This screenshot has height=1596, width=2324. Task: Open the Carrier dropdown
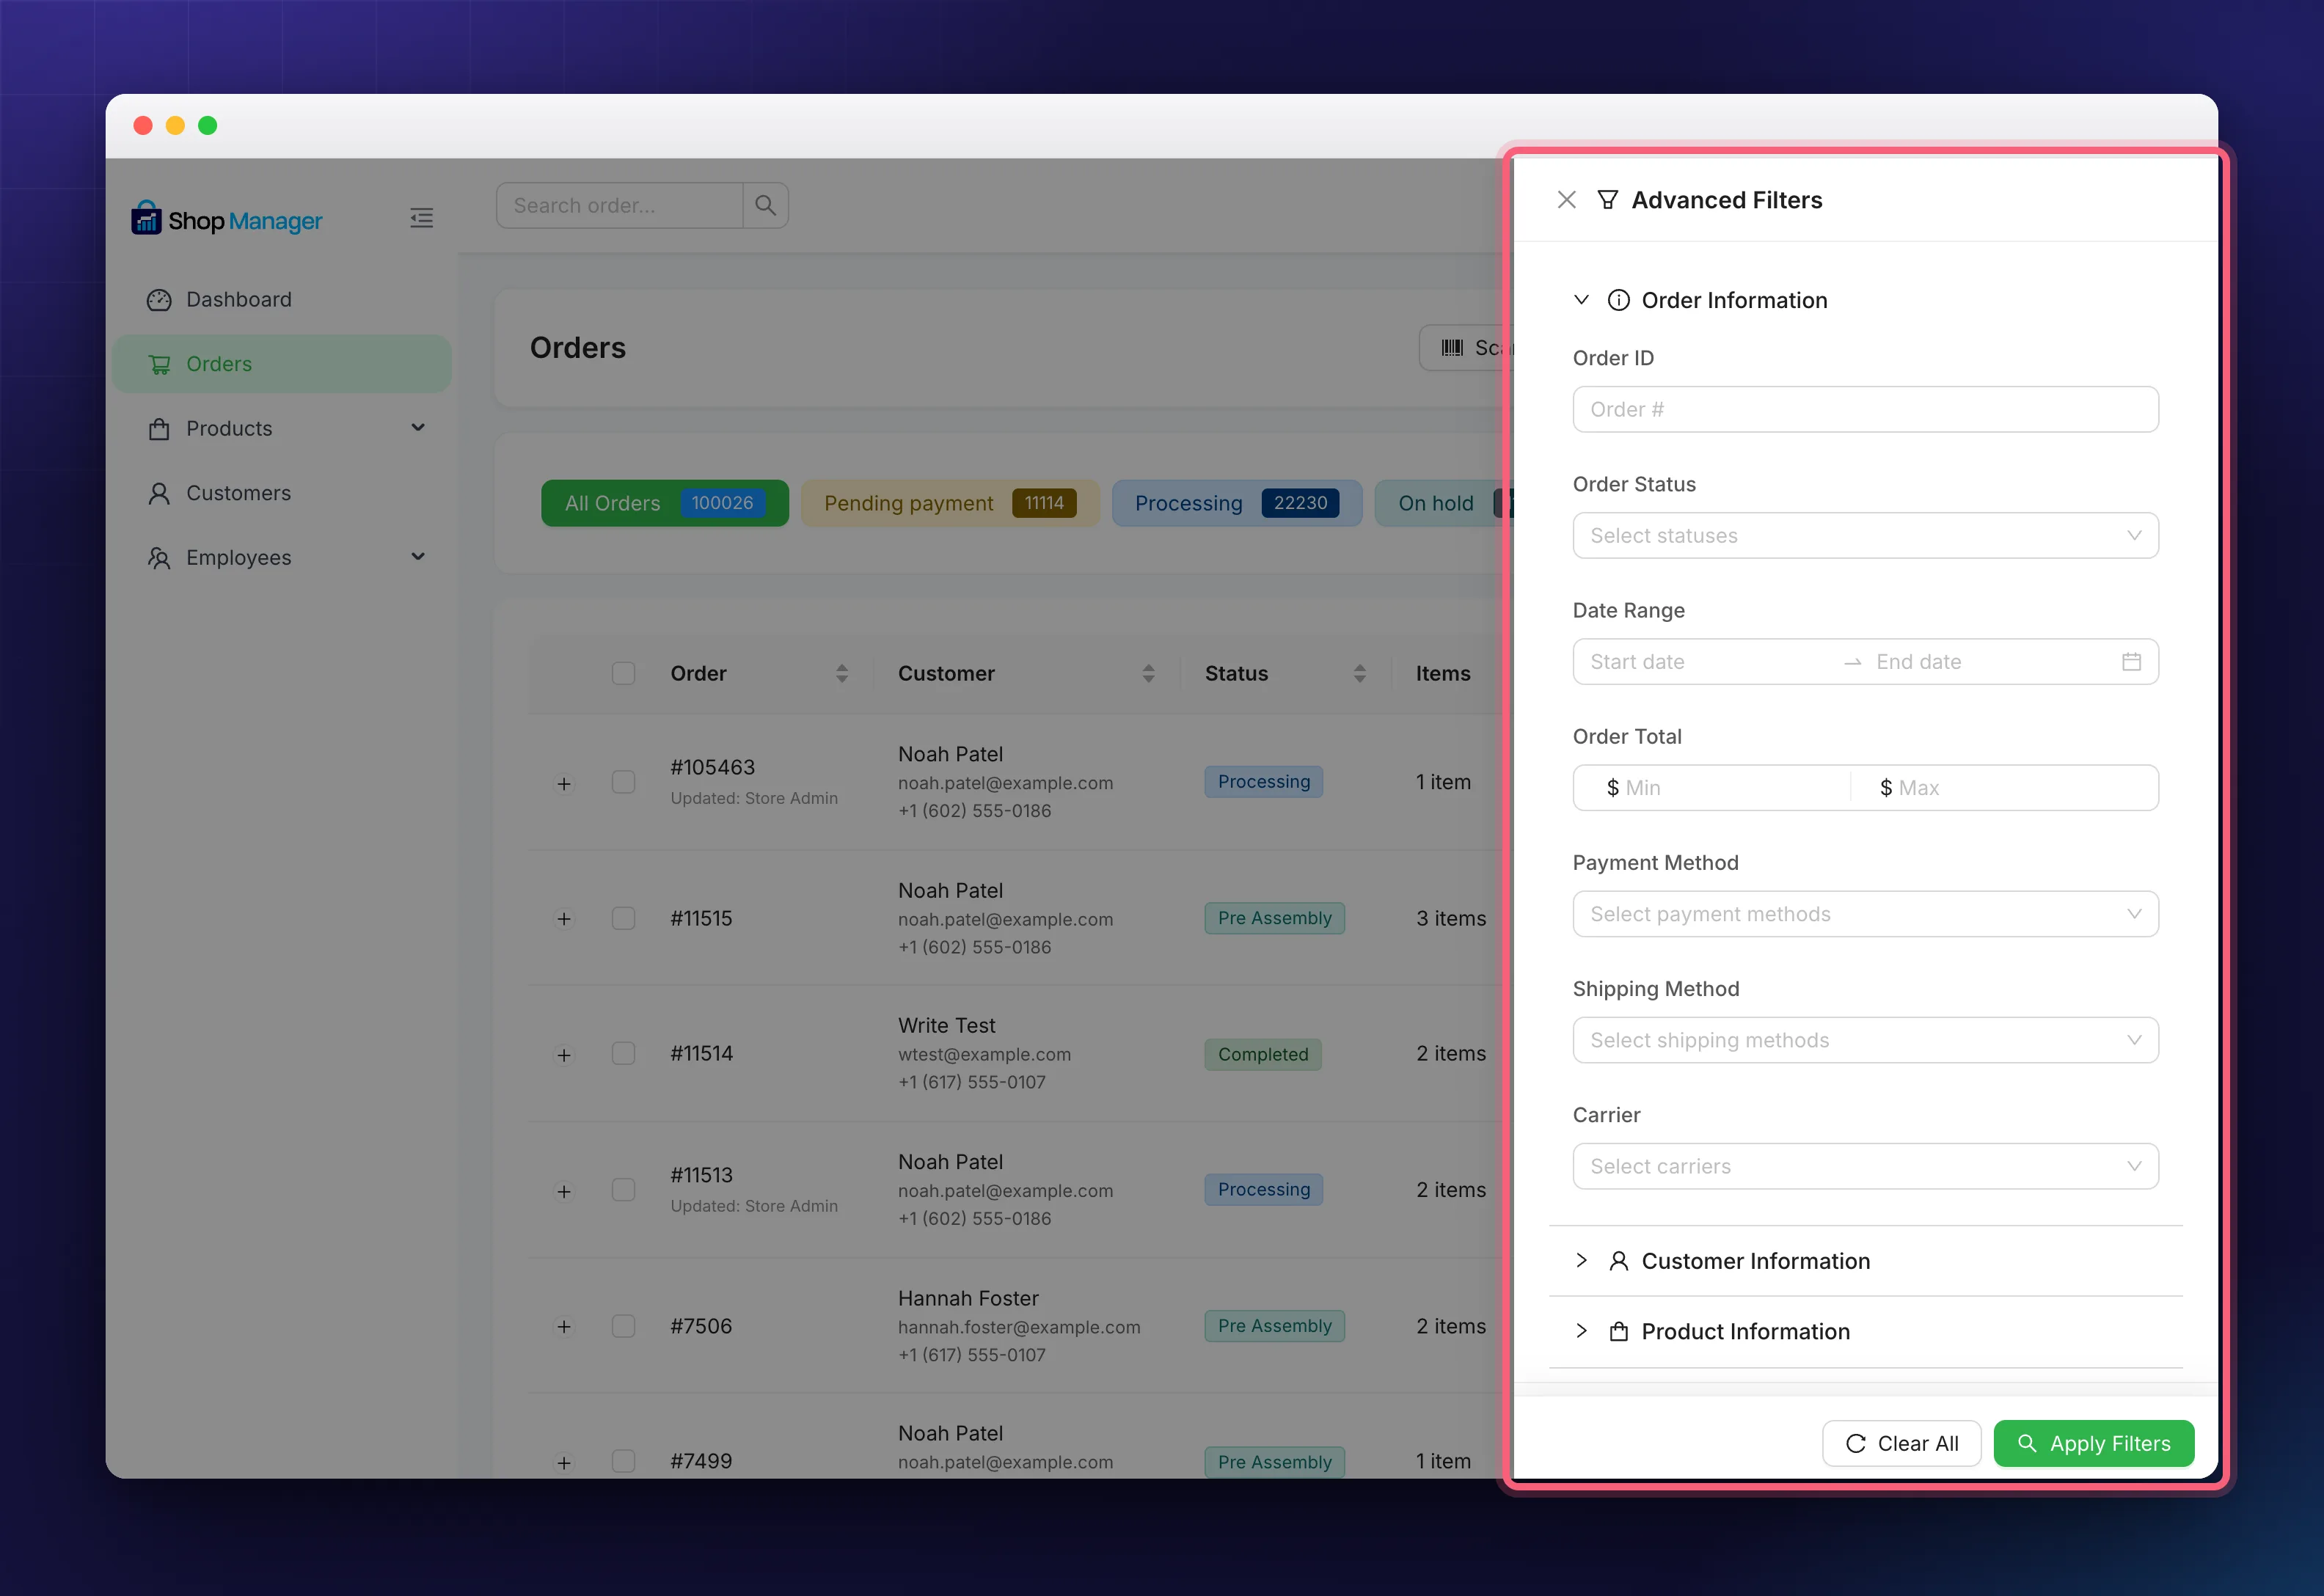pyautogui.click(x=1865, y=1166)
